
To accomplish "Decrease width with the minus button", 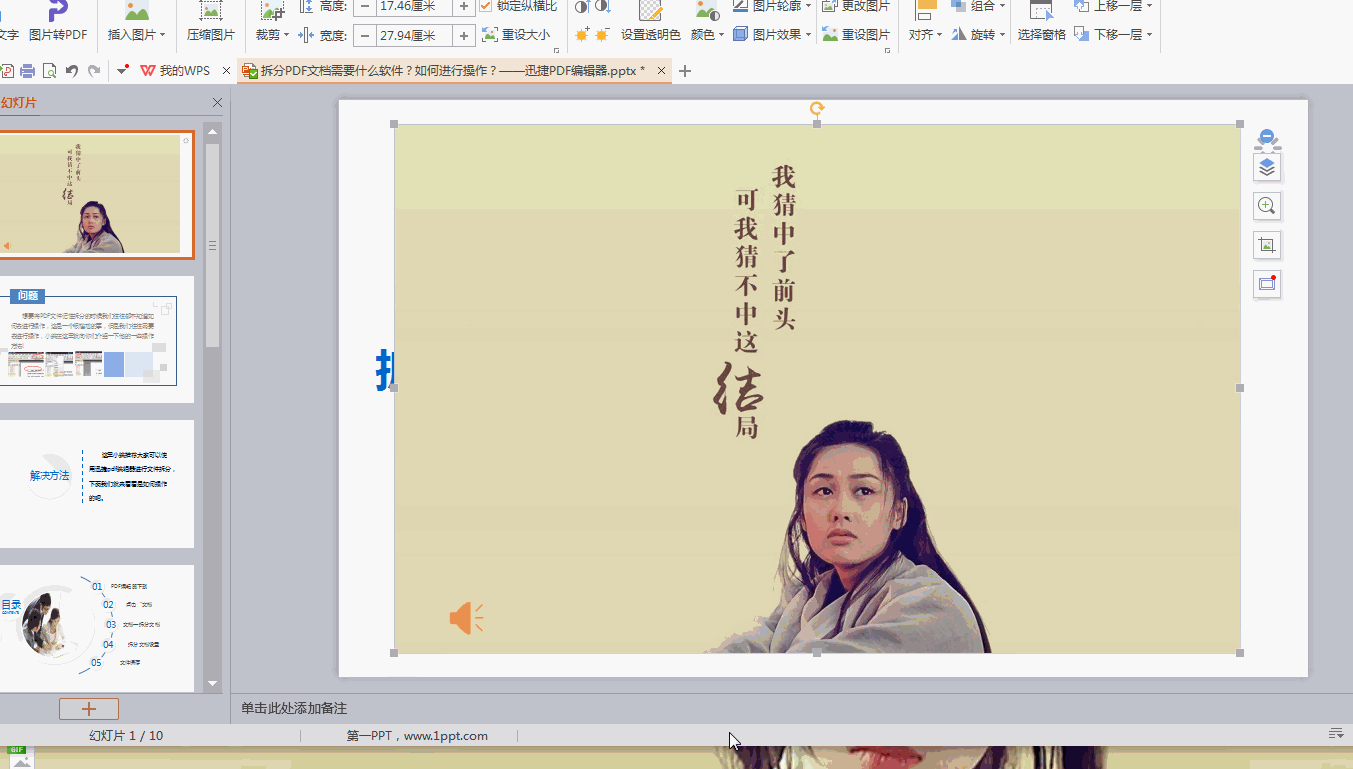I will (x=364, y=35).
